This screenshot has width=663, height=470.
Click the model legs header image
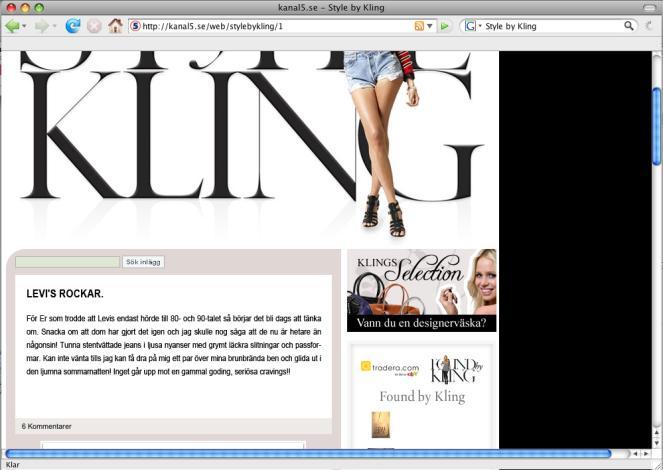(x=381, y=144)
